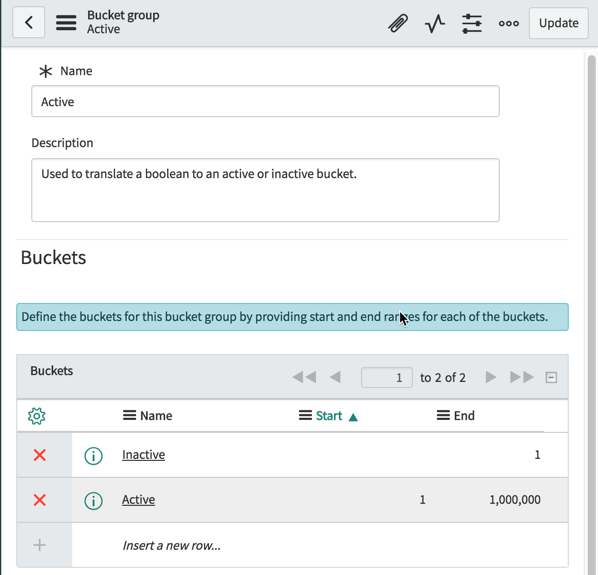Delete the Inactive bucket row
Screen dimensions: 598x575
click(40, 455)
